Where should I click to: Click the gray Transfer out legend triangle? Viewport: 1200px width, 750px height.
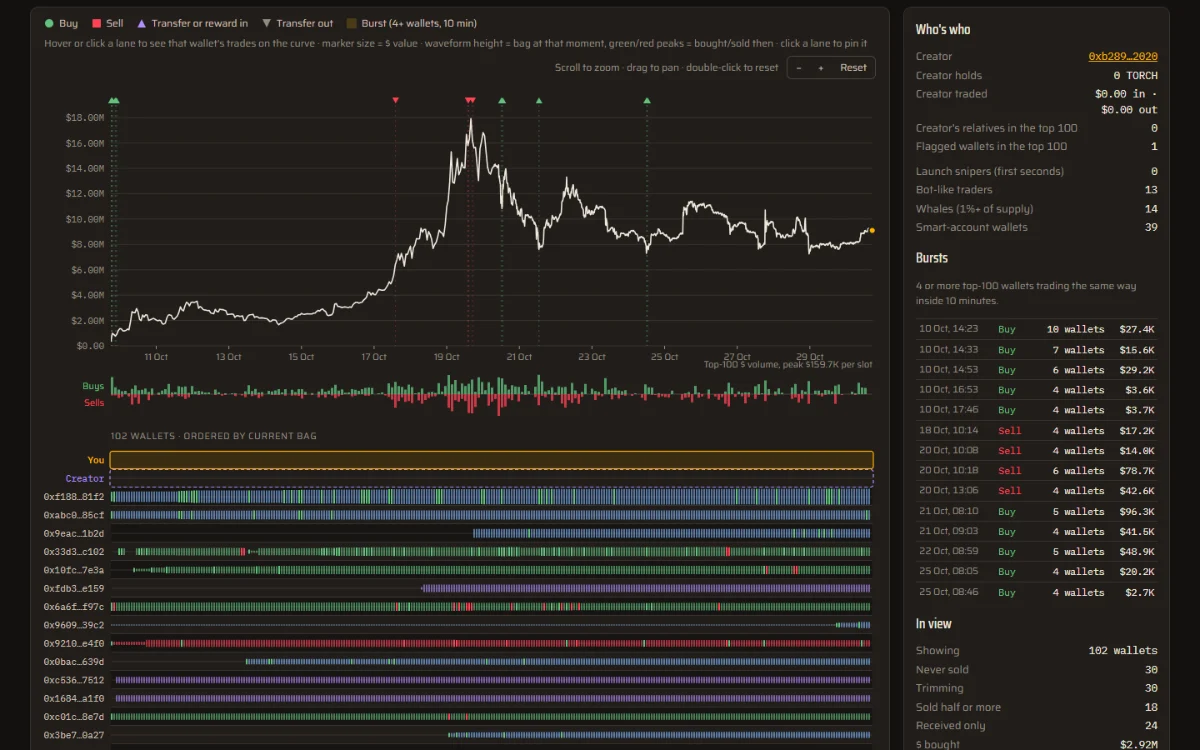click(x=266, y=23)
